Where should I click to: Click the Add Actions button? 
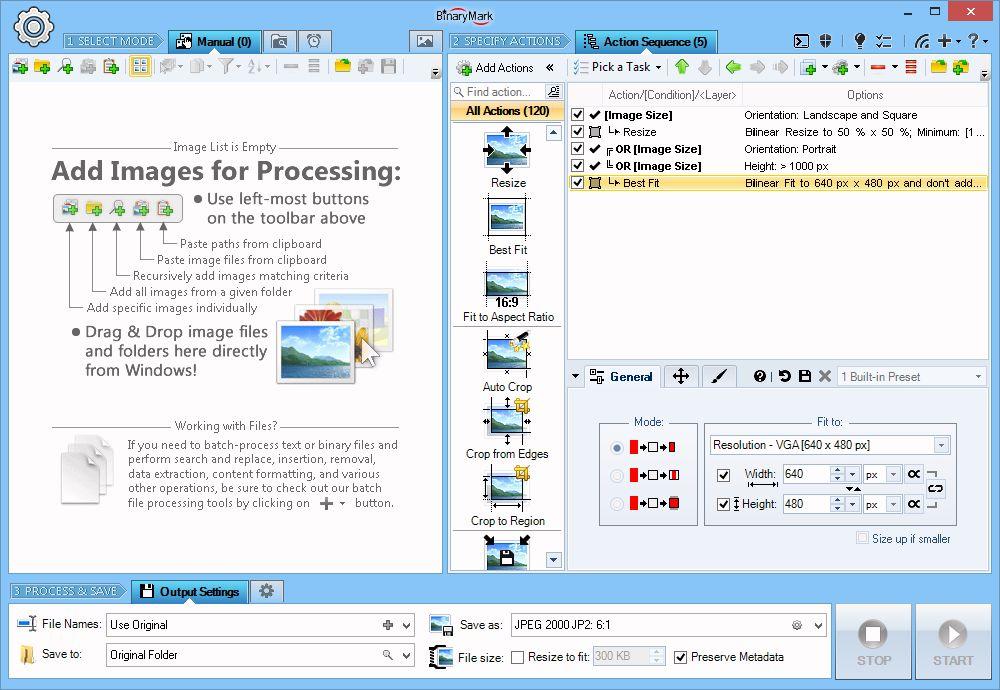point(495,67)
